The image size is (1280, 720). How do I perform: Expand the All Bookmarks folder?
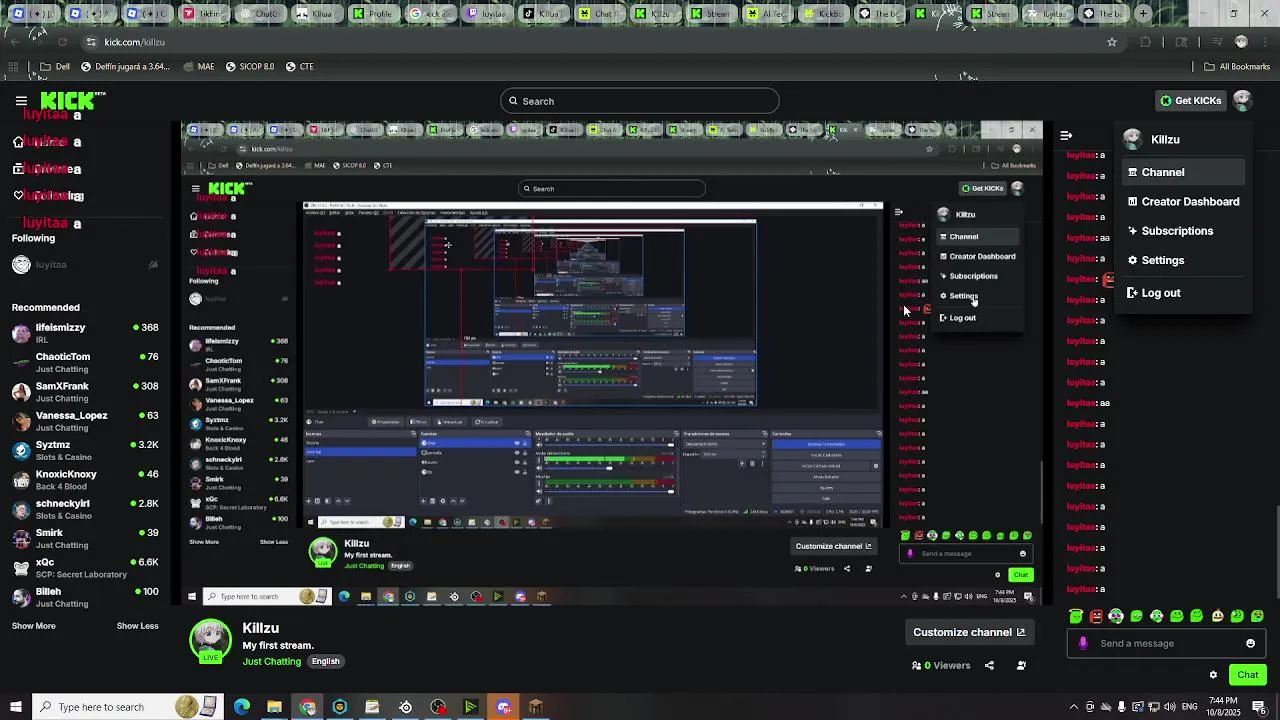click(1236, 67)
